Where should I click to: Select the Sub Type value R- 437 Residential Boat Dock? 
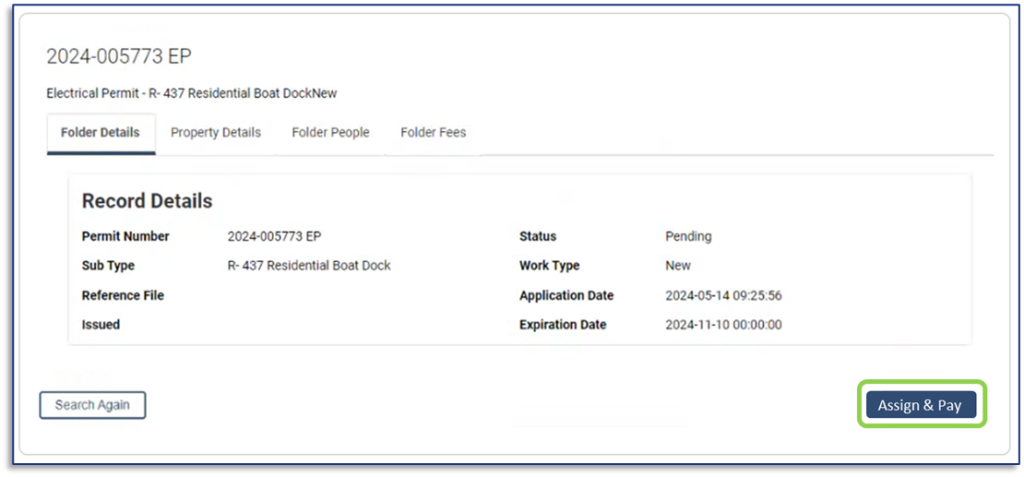point(309,266)
